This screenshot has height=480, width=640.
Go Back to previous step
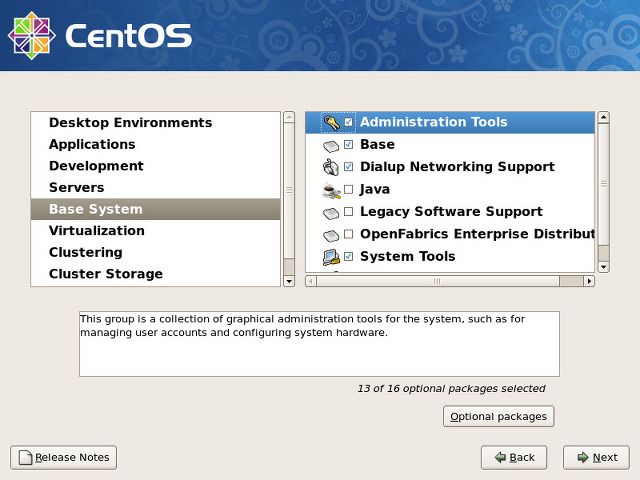click(514, 458)
